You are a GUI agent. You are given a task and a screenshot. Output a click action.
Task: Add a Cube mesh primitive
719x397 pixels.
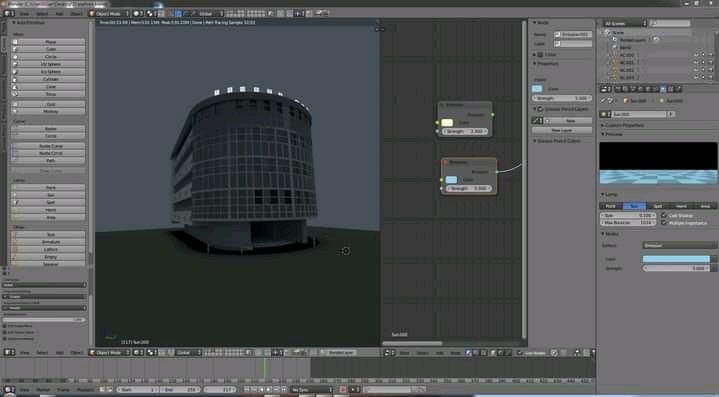coord(48,49)
